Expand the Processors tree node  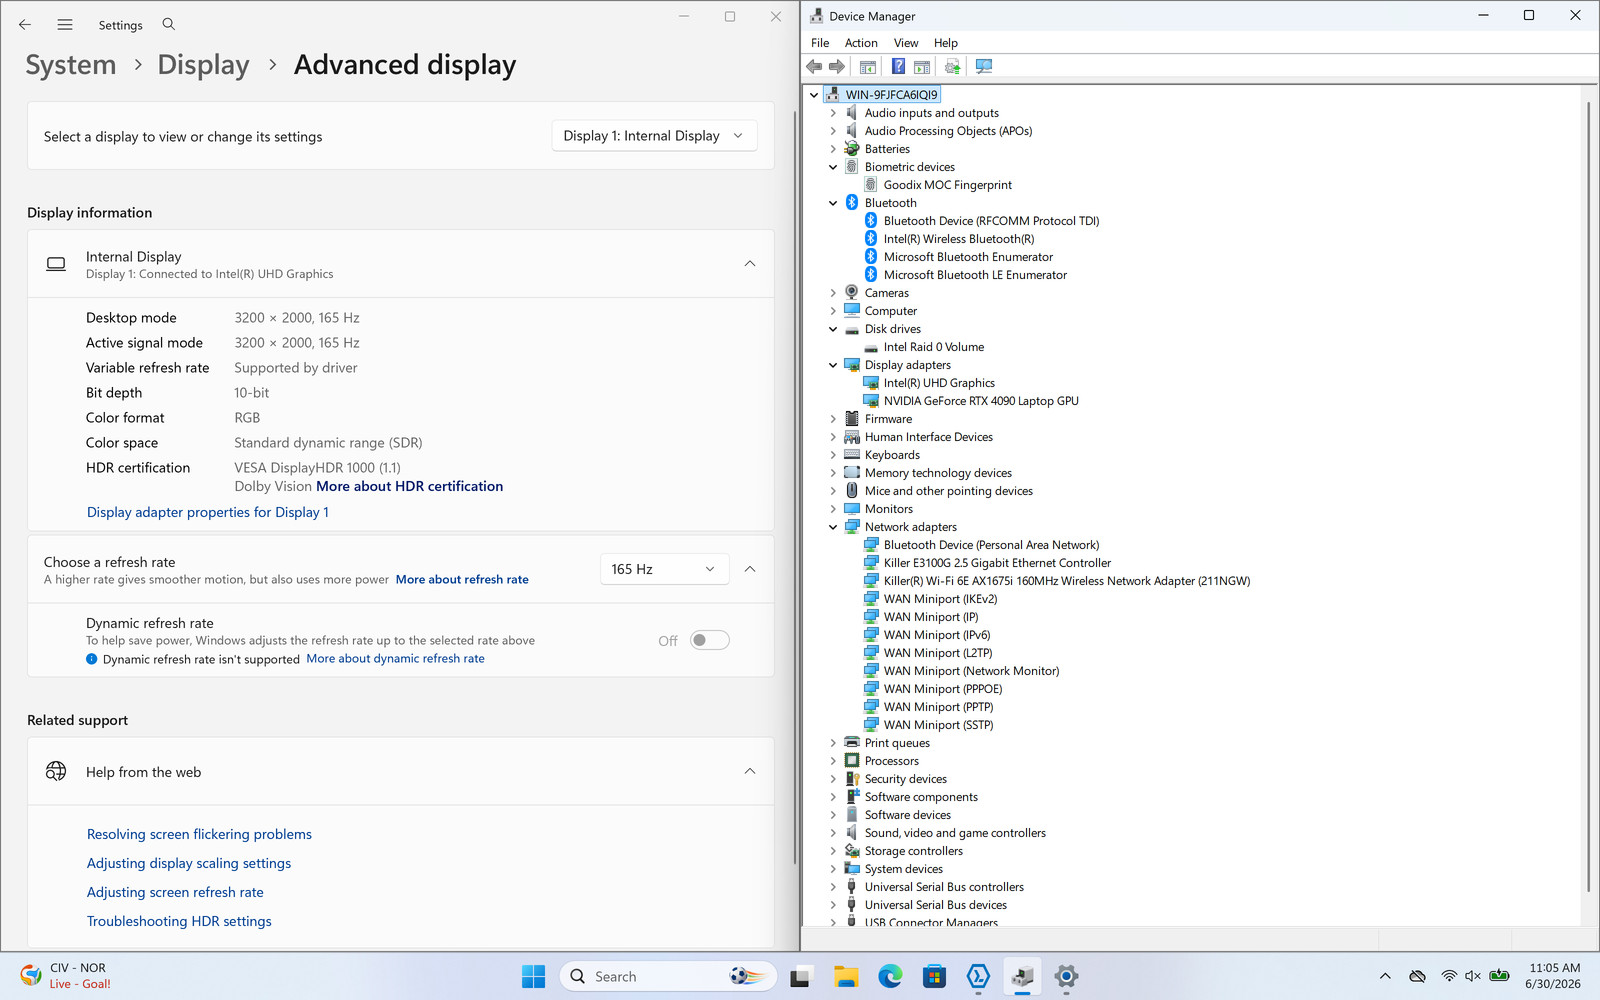833,761
